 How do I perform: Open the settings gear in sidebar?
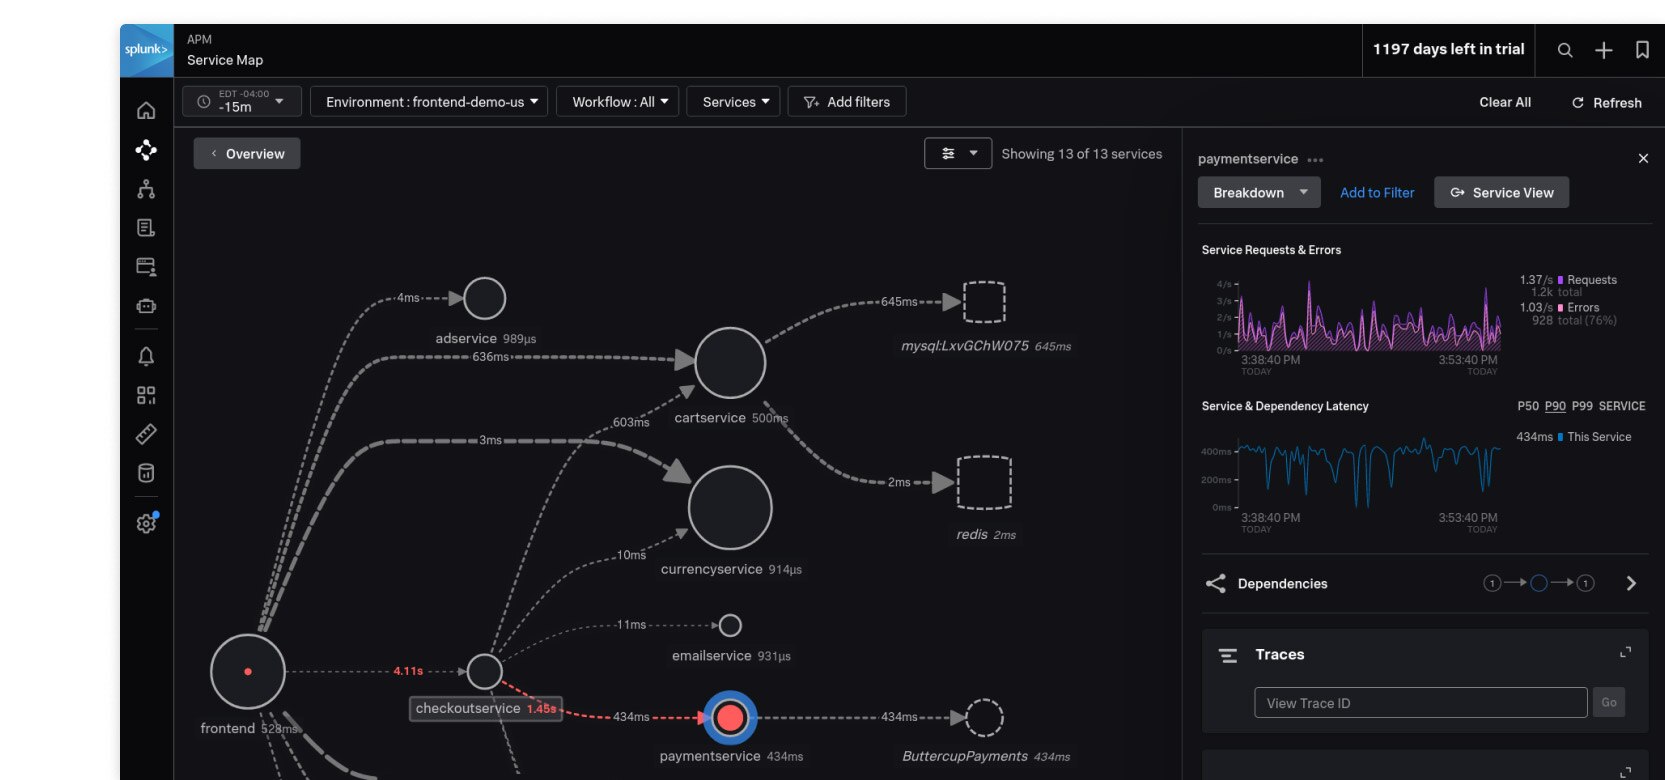coord(146,524)
